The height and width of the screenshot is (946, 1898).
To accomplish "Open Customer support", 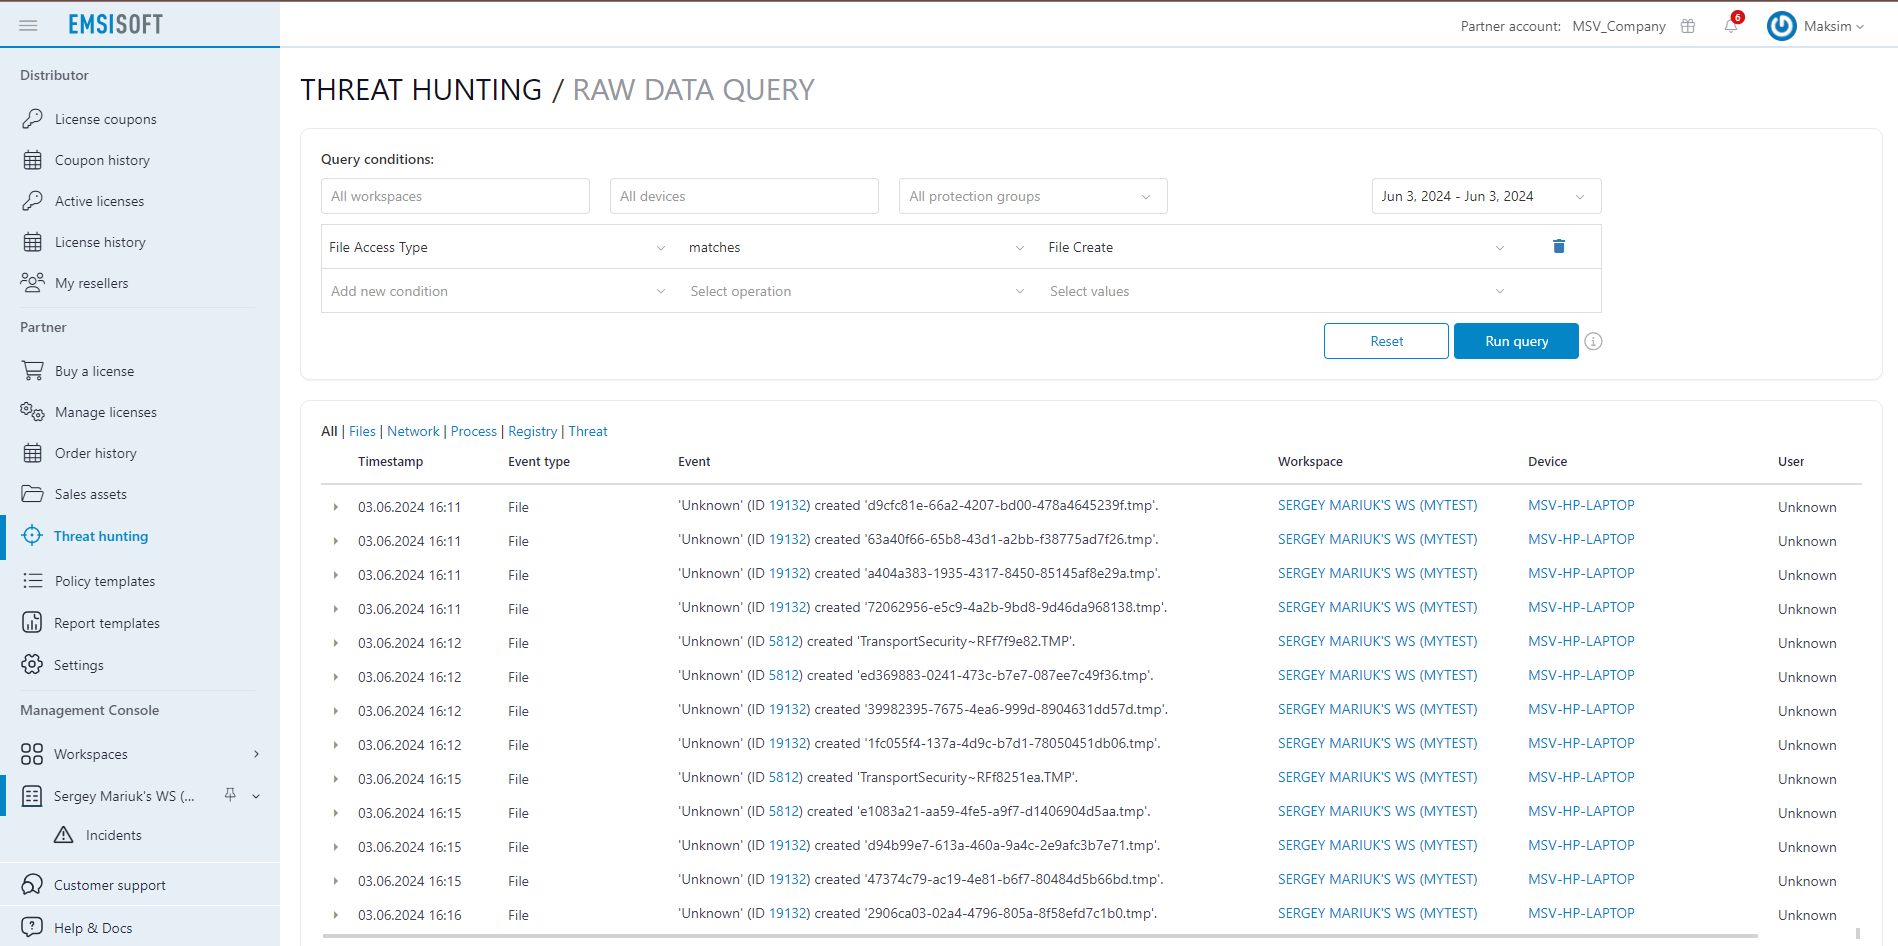I will 110,884.
